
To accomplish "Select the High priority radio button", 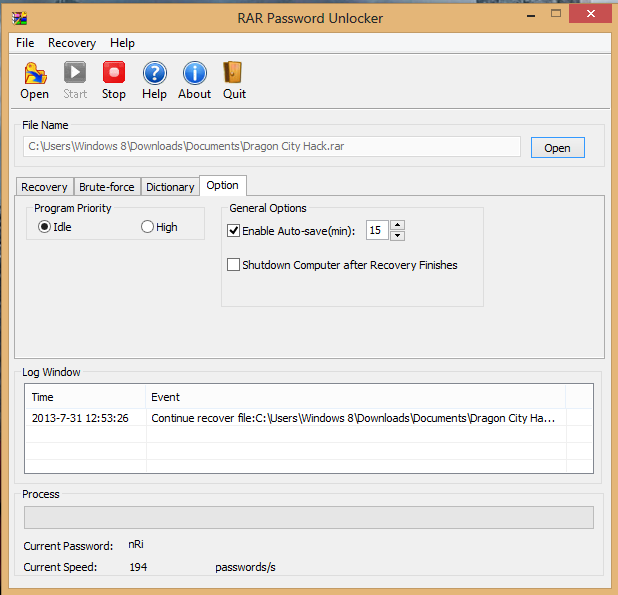I will [x=147, y=227].
